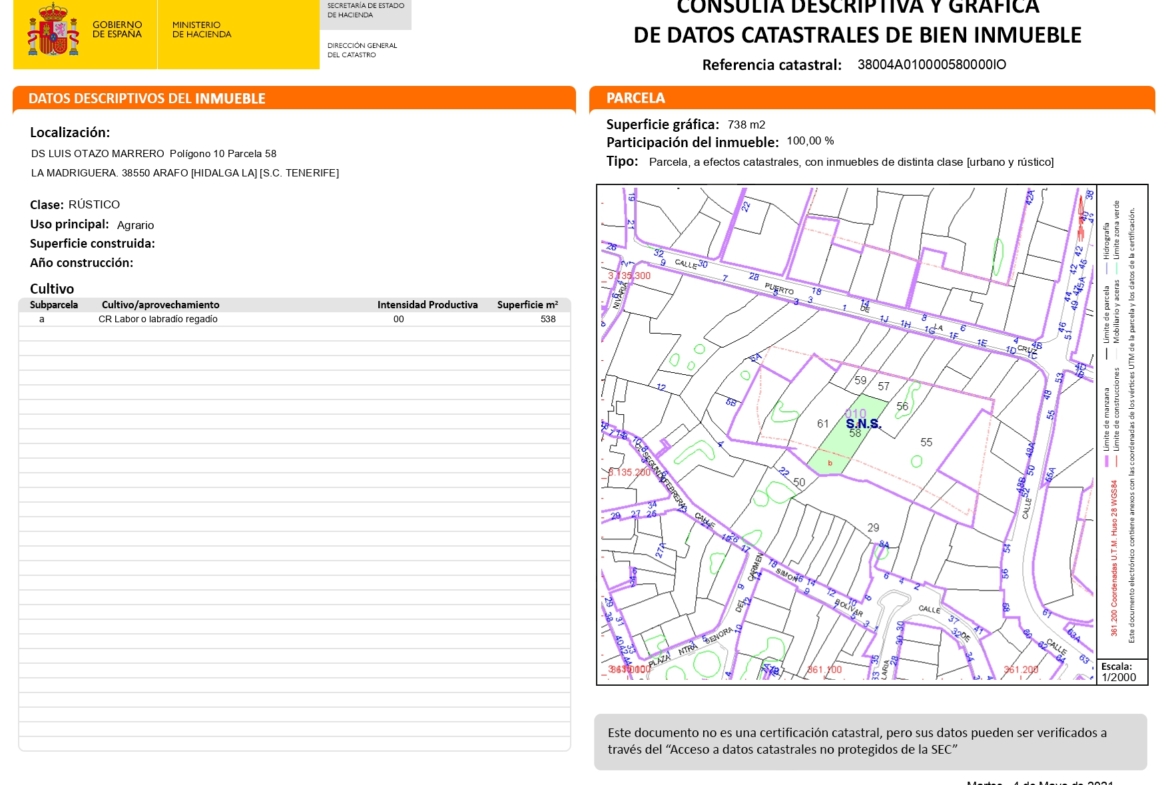Image resolution: width=1170 pixels, height=785 pixels.
Task: Select the Datos descriptivos del inmueble header
Action: 147,98
